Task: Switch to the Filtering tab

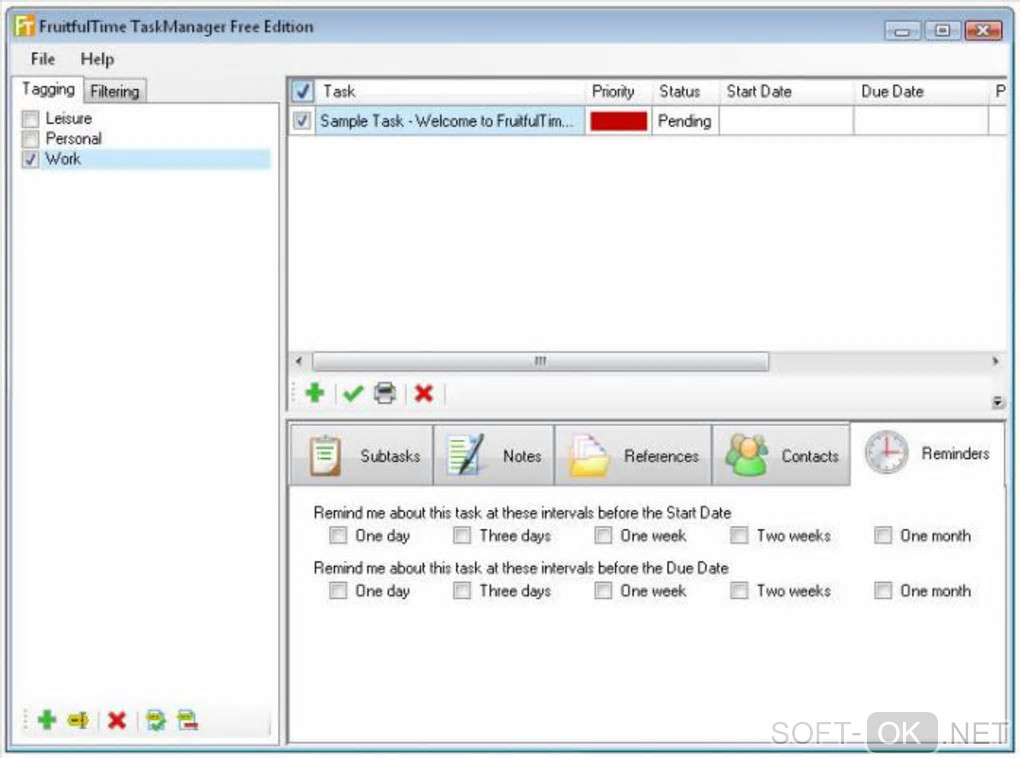Action: point(115,91)
